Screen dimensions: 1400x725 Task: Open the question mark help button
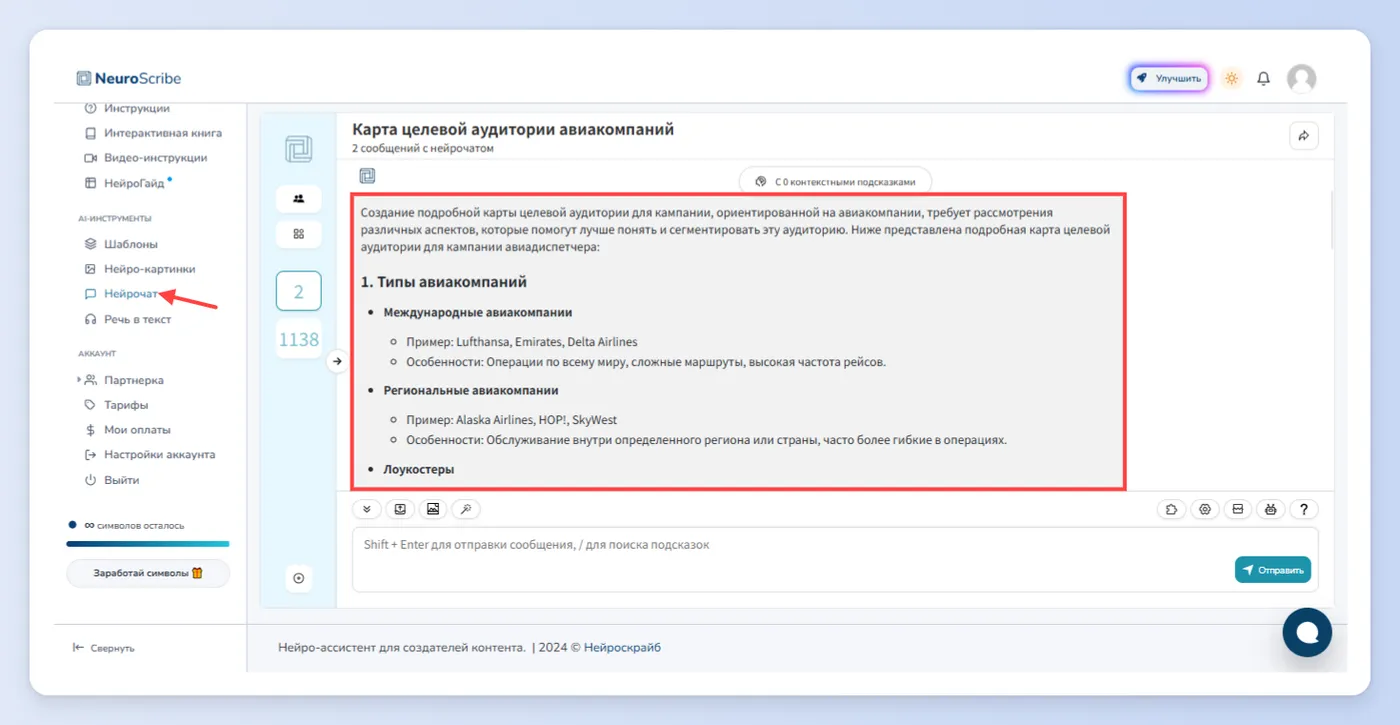(1304, 509)
